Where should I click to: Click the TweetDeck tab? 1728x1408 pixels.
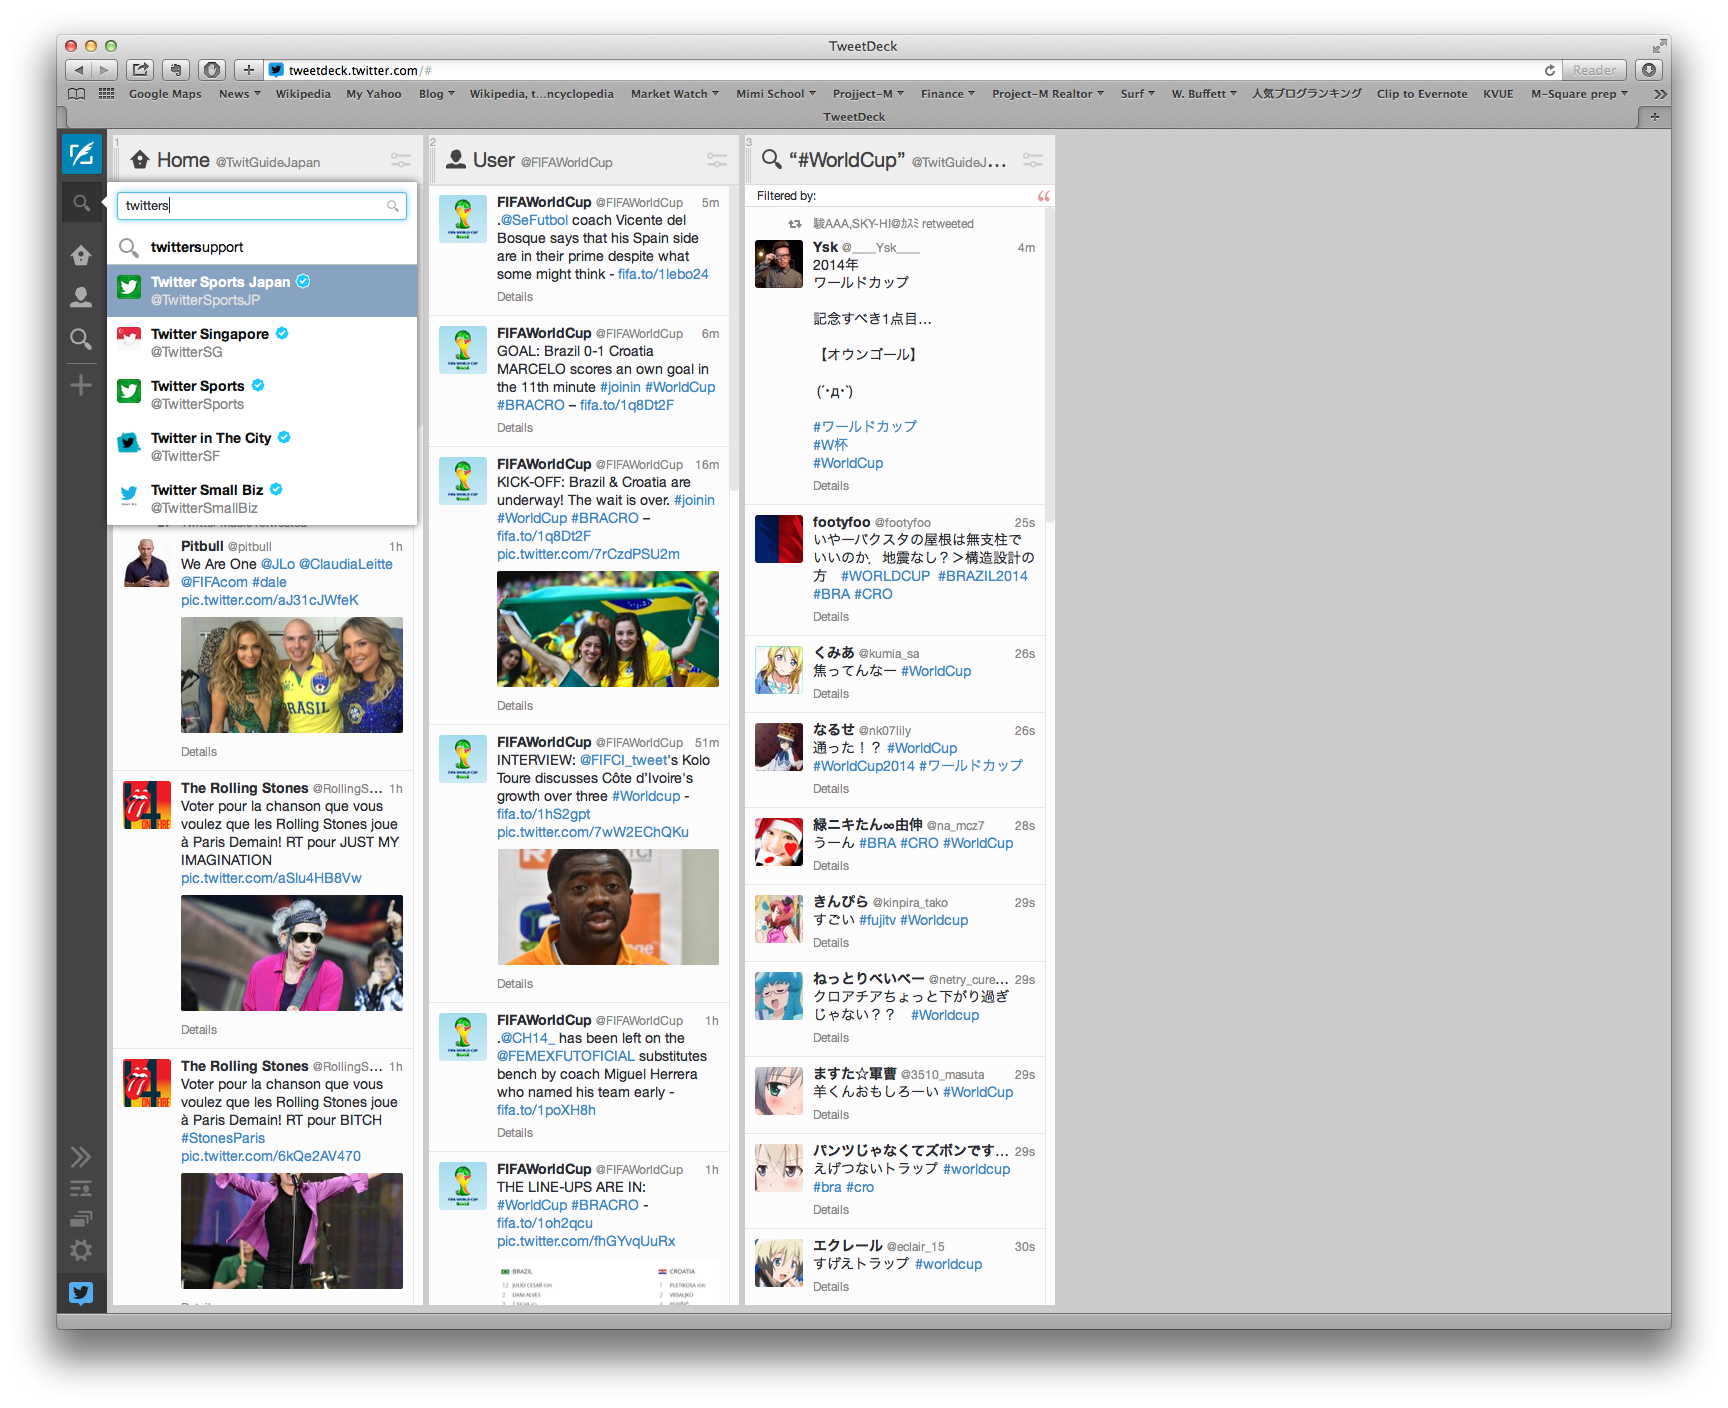click(x=854, y=117)
